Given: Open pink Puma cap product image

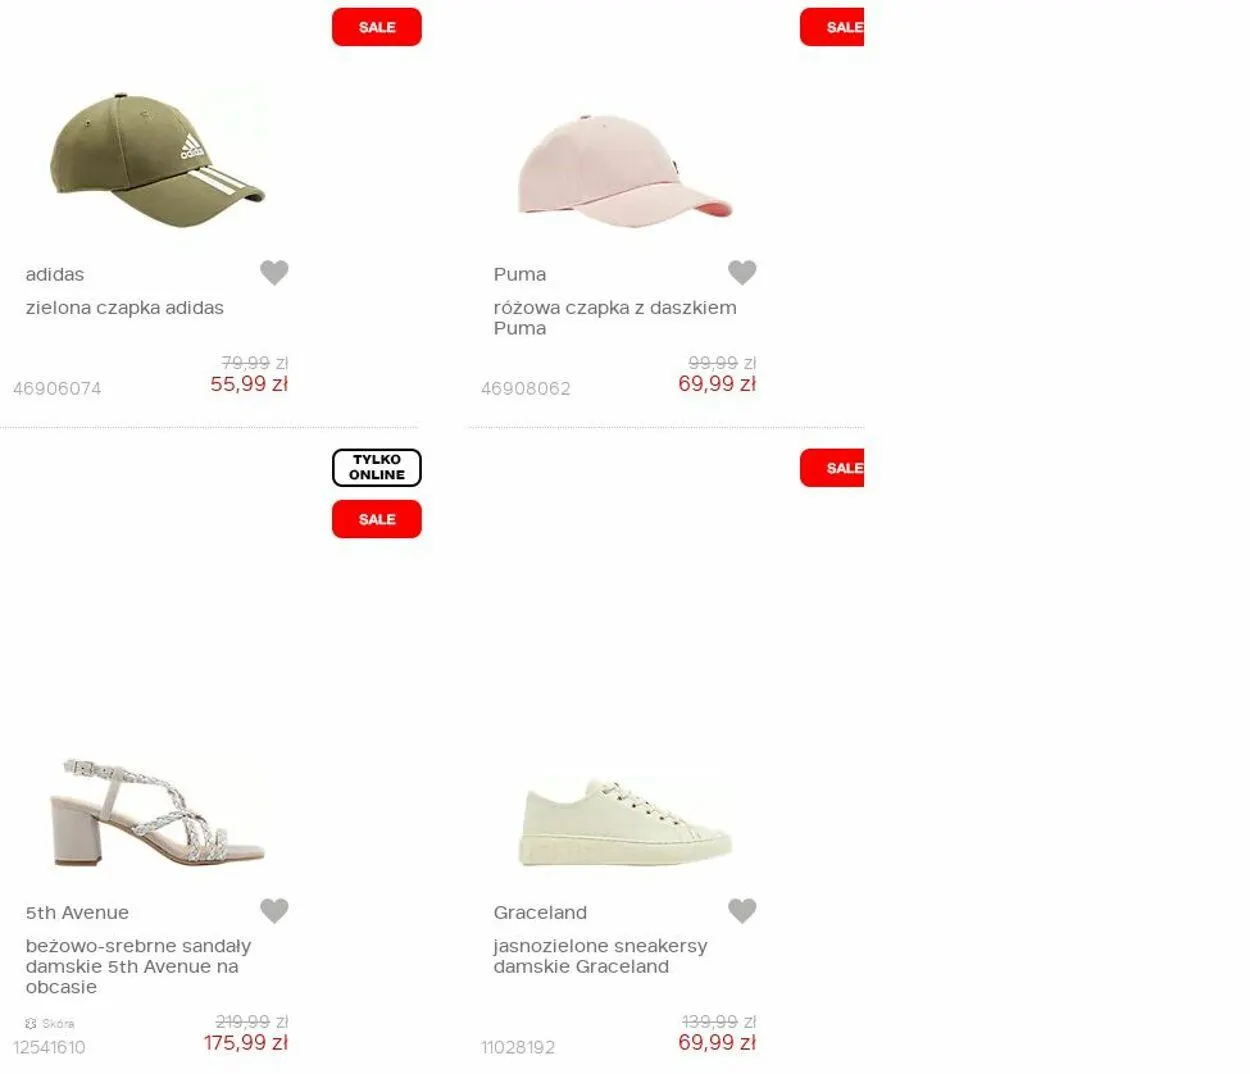Looking at the screenshot, I should (625, 170).
